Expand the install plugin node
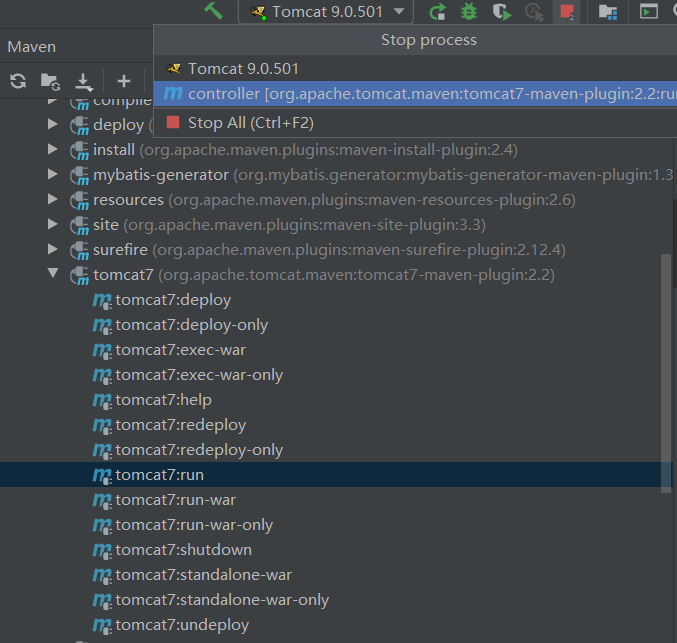This screenshot has height=643, width=677. point(53,149)
